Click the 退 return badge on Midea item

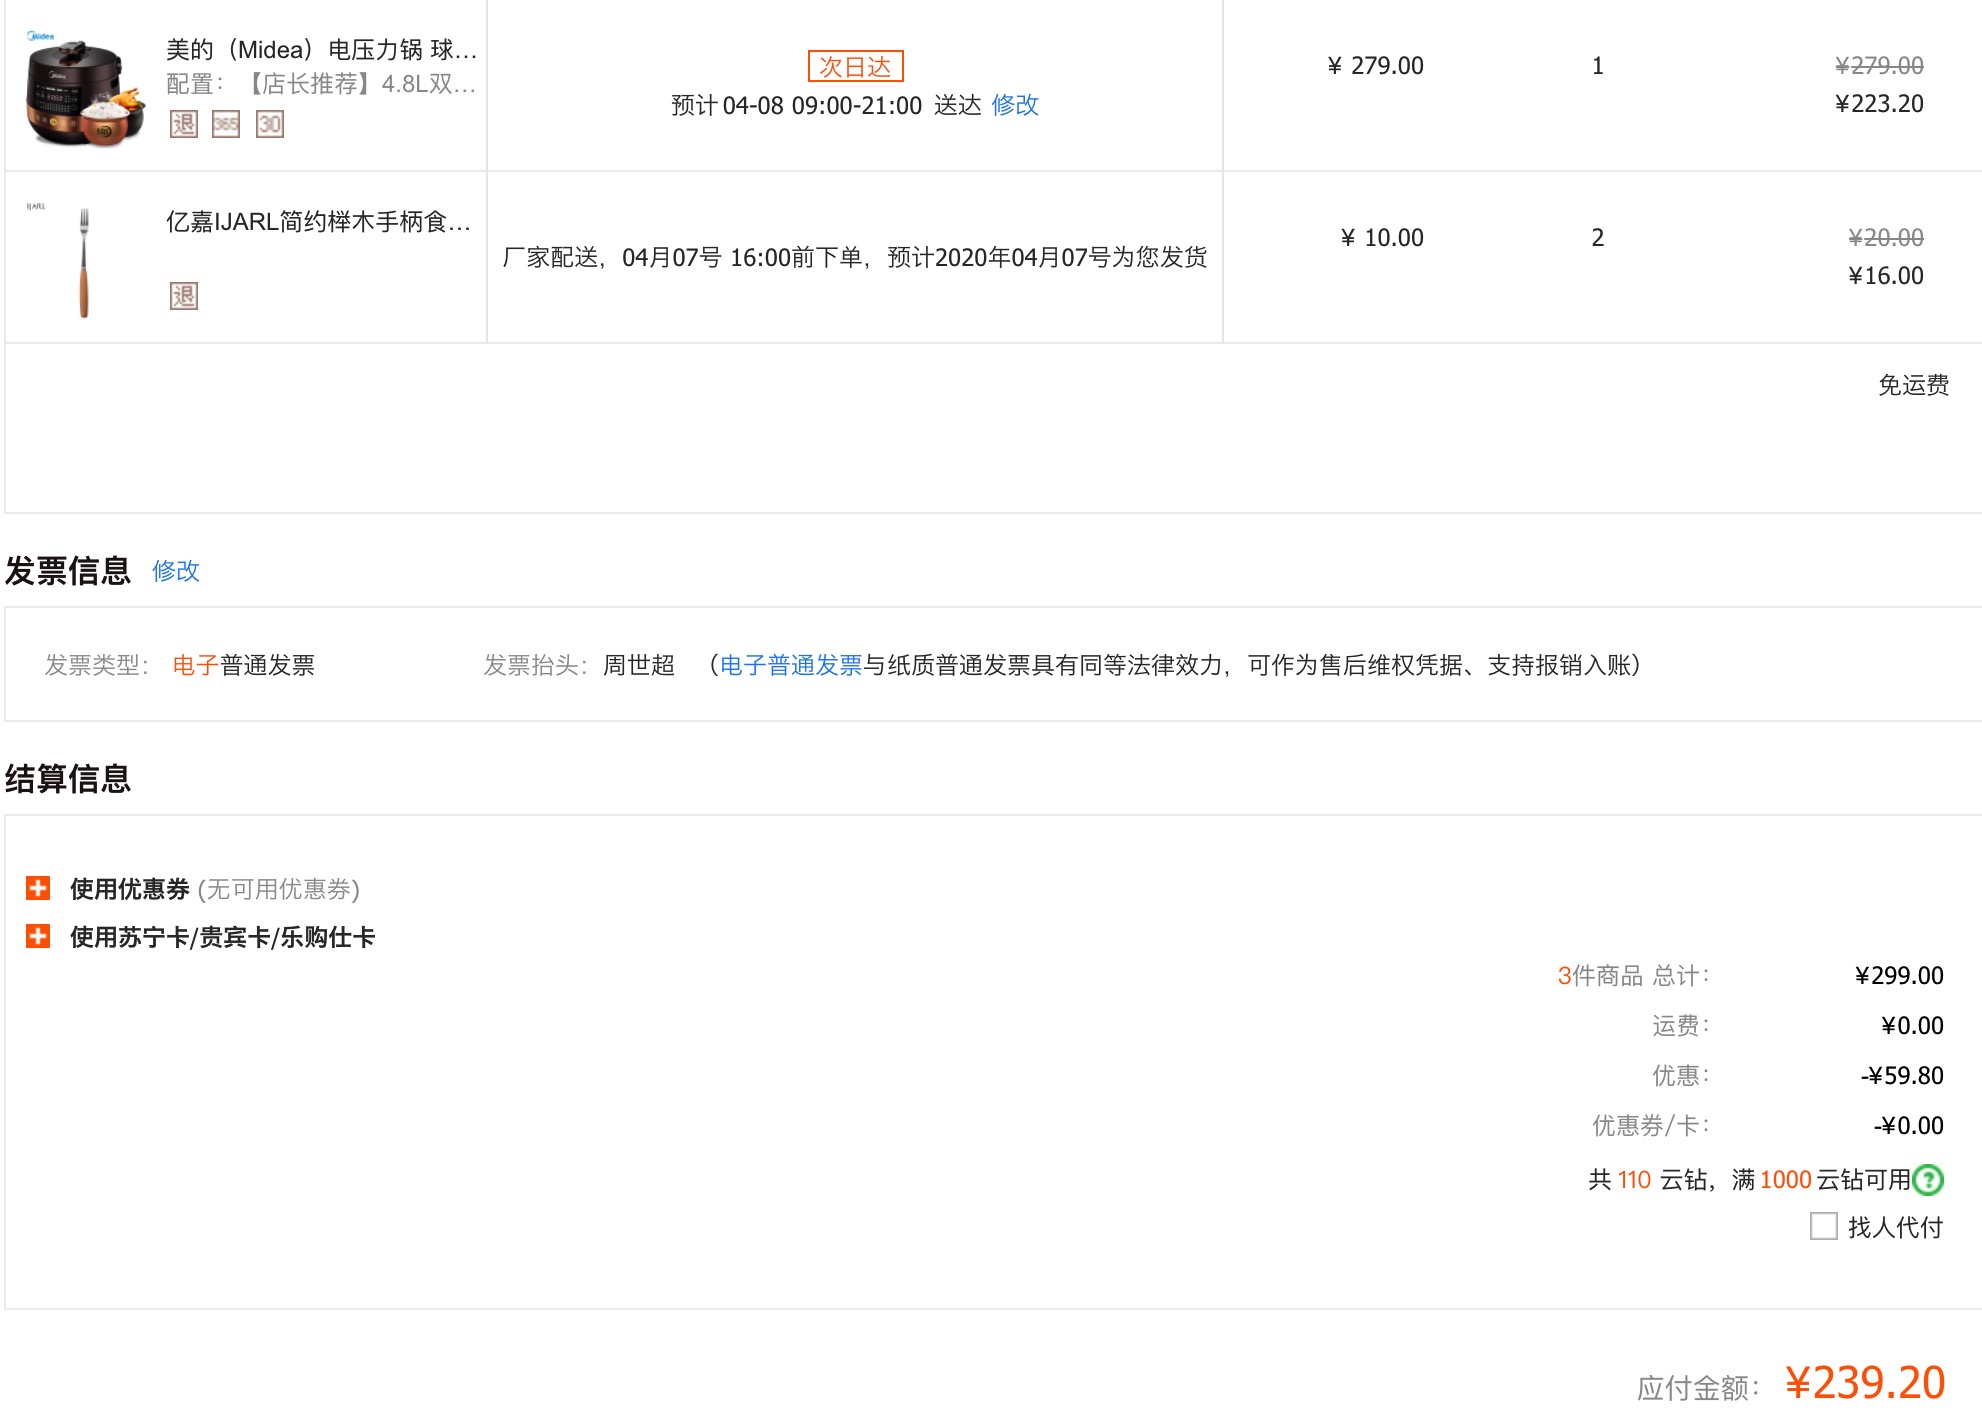click(184, 124)
